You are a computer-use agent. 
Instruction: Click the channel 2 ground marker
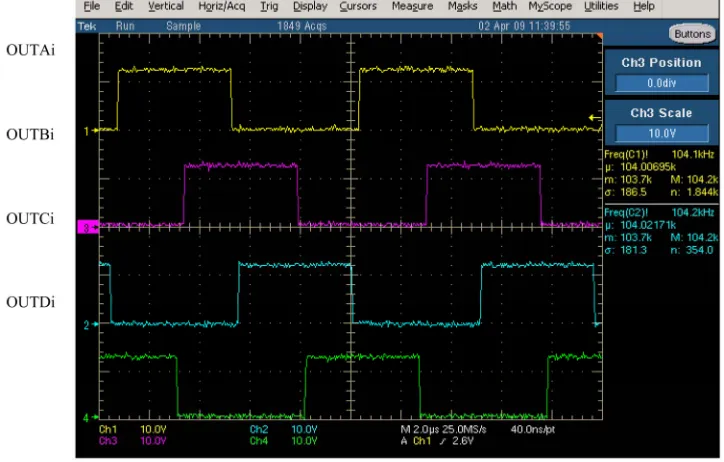[x=91, y=324]
